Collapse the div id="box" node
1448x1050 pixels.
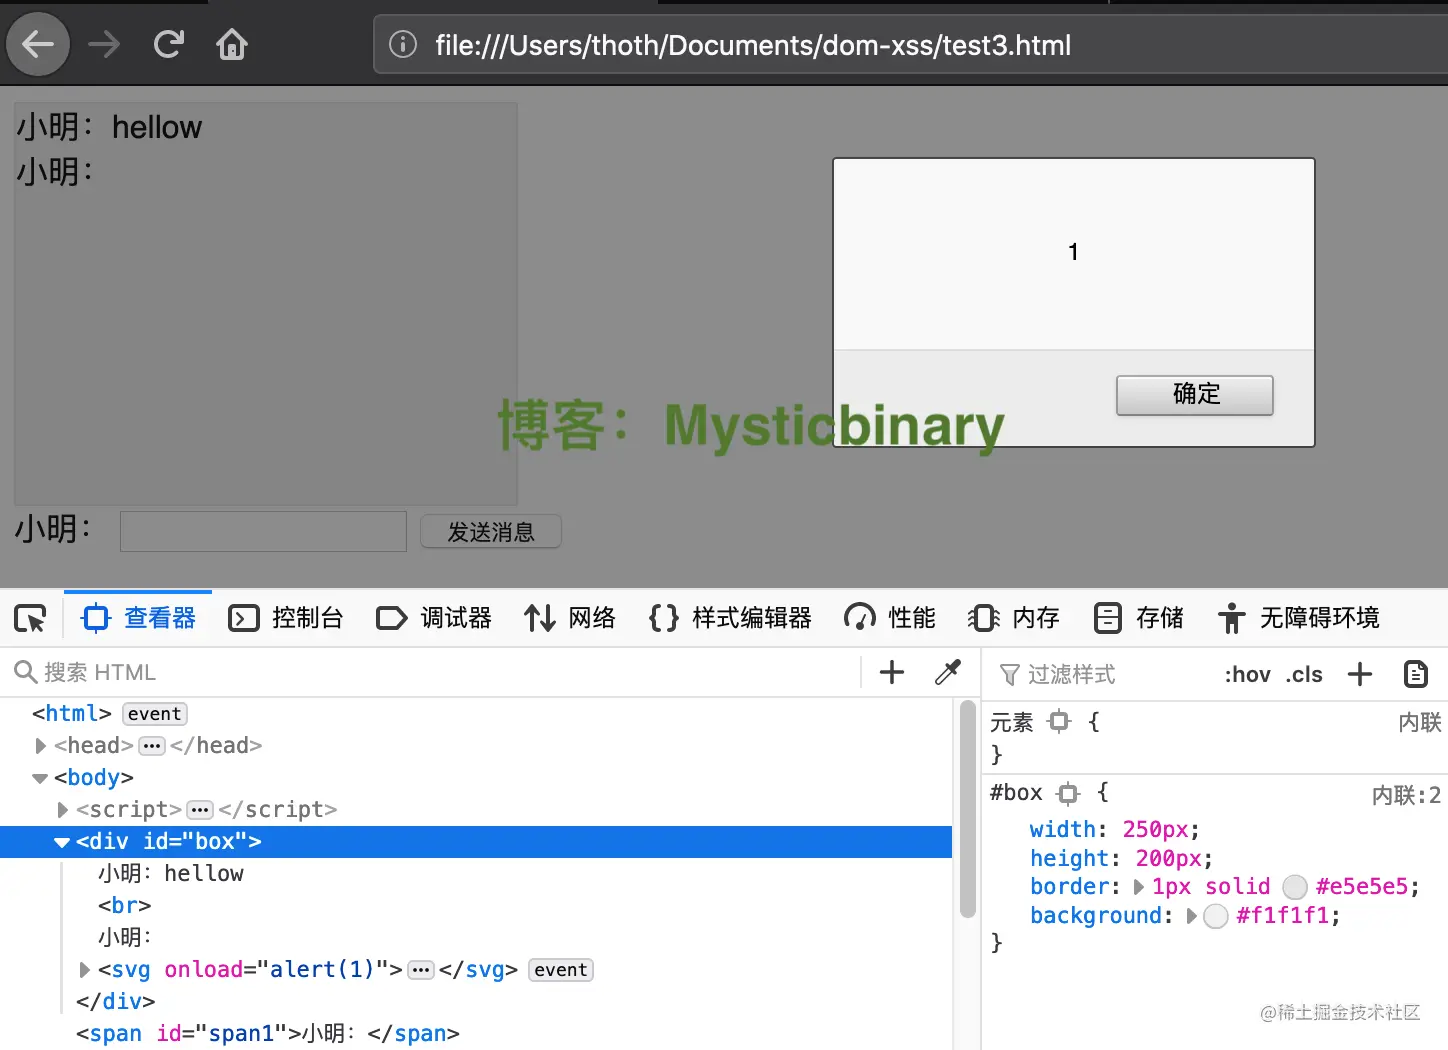click(x=62, y=842)
